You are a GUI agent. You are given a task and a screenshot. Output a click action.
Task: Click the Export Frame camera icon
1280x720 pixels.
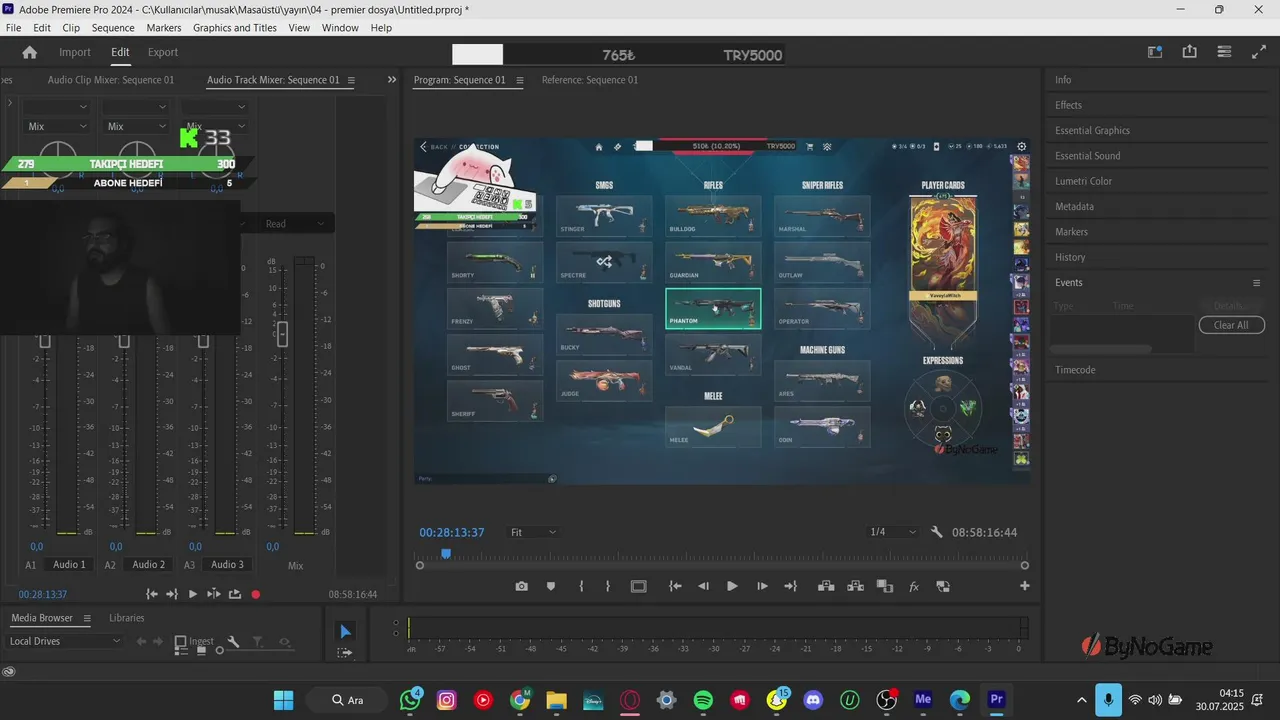click(x=522, y=587)
